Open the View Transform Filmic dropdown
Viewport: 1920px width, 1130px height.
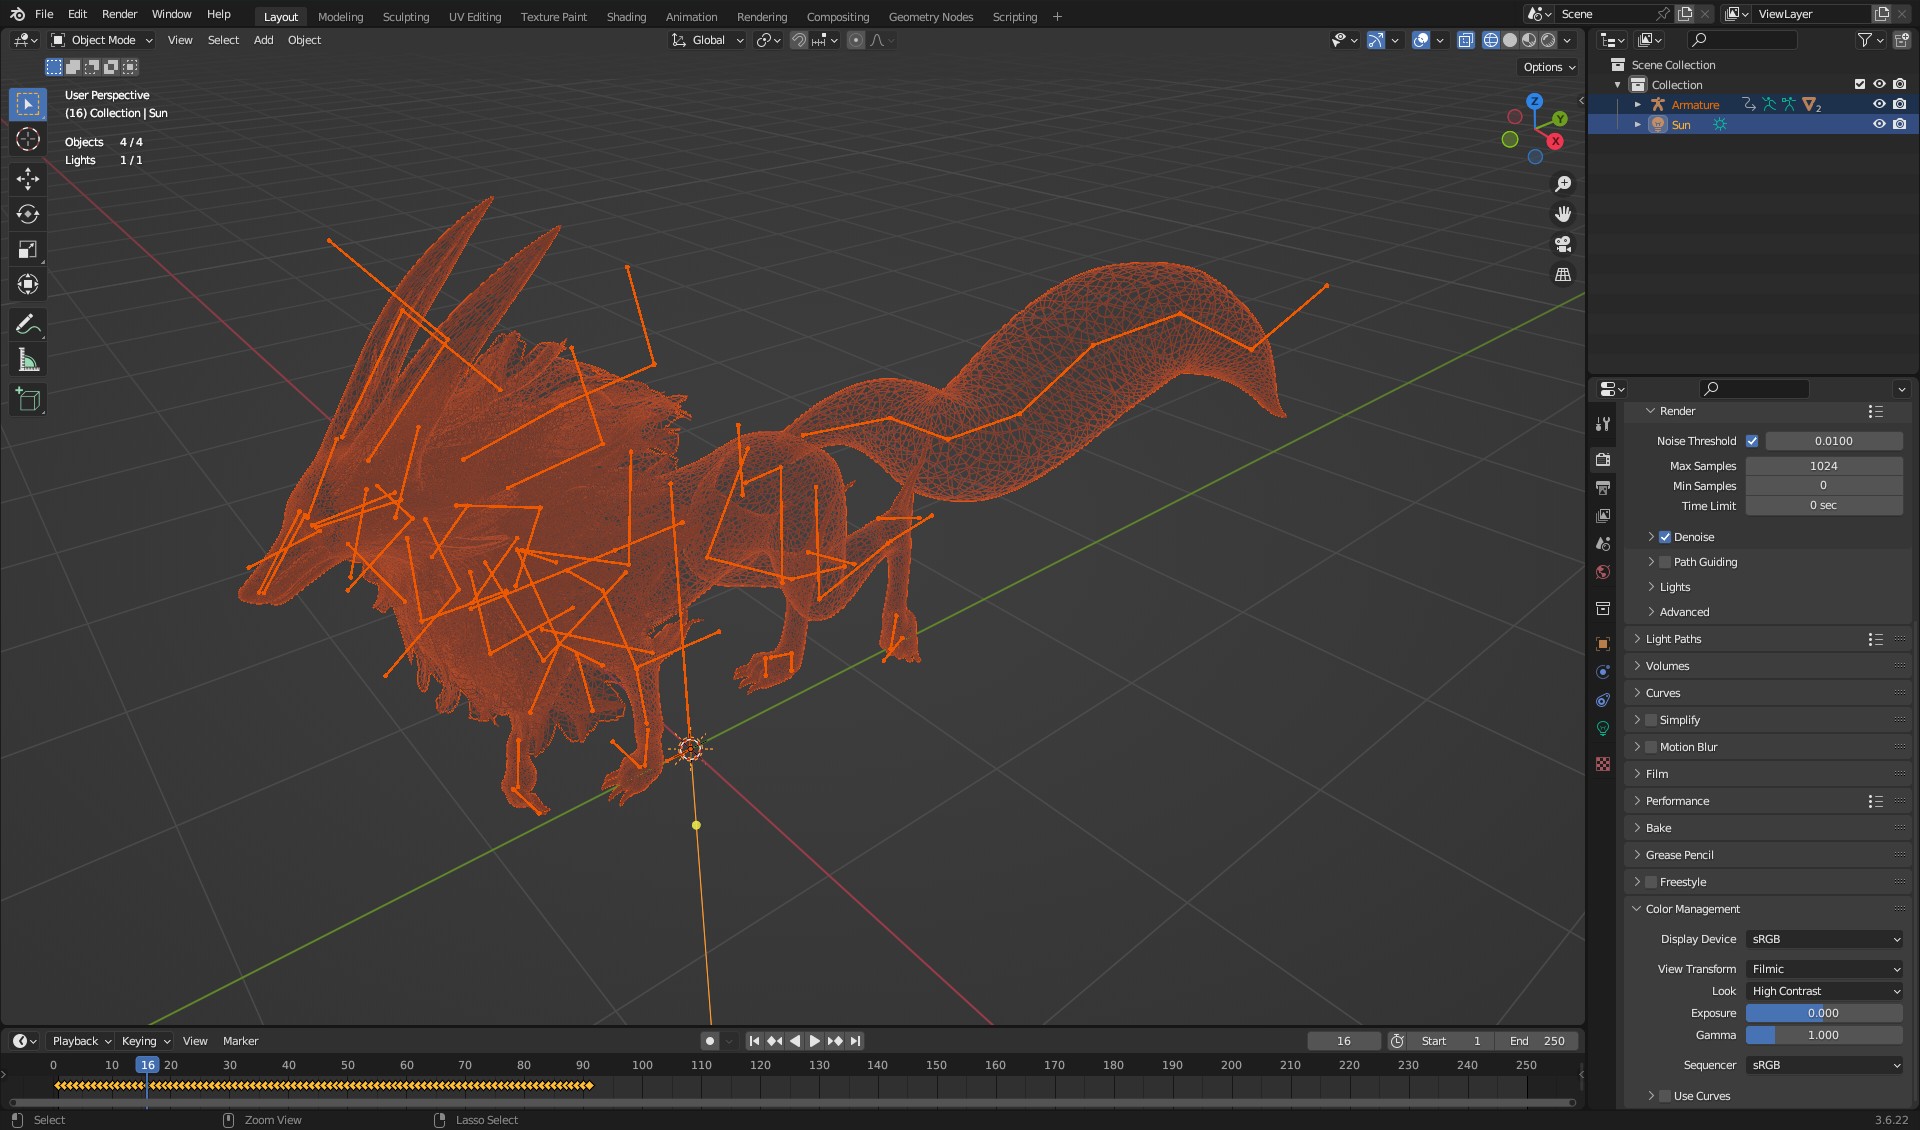[1824, 969]
